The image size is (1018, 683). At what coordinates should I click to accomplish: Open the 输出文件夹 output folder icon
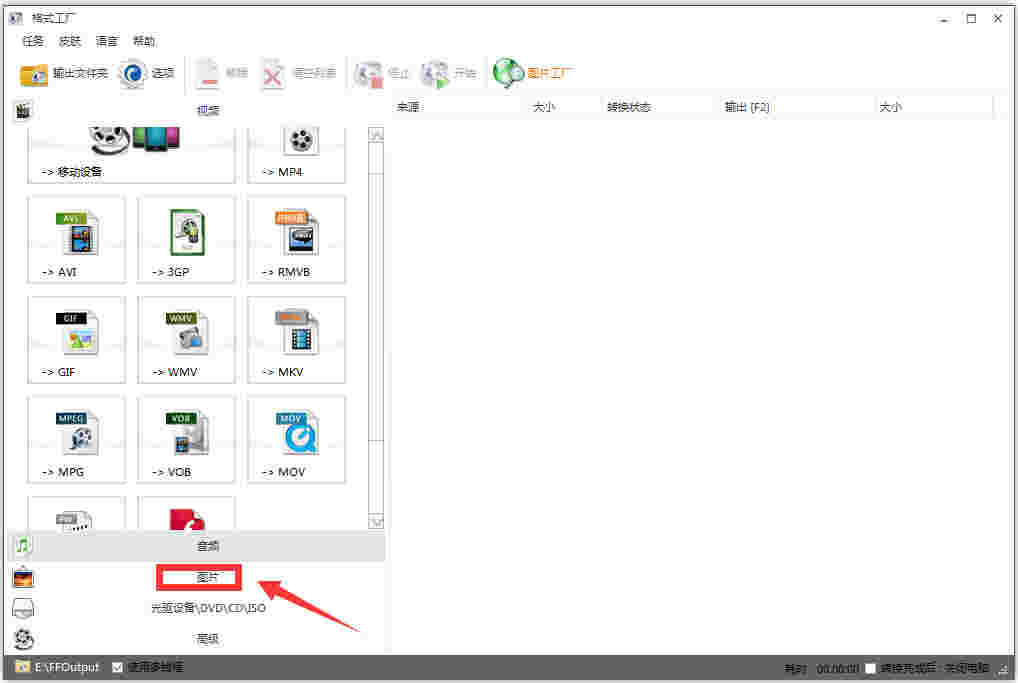[34, 74]
